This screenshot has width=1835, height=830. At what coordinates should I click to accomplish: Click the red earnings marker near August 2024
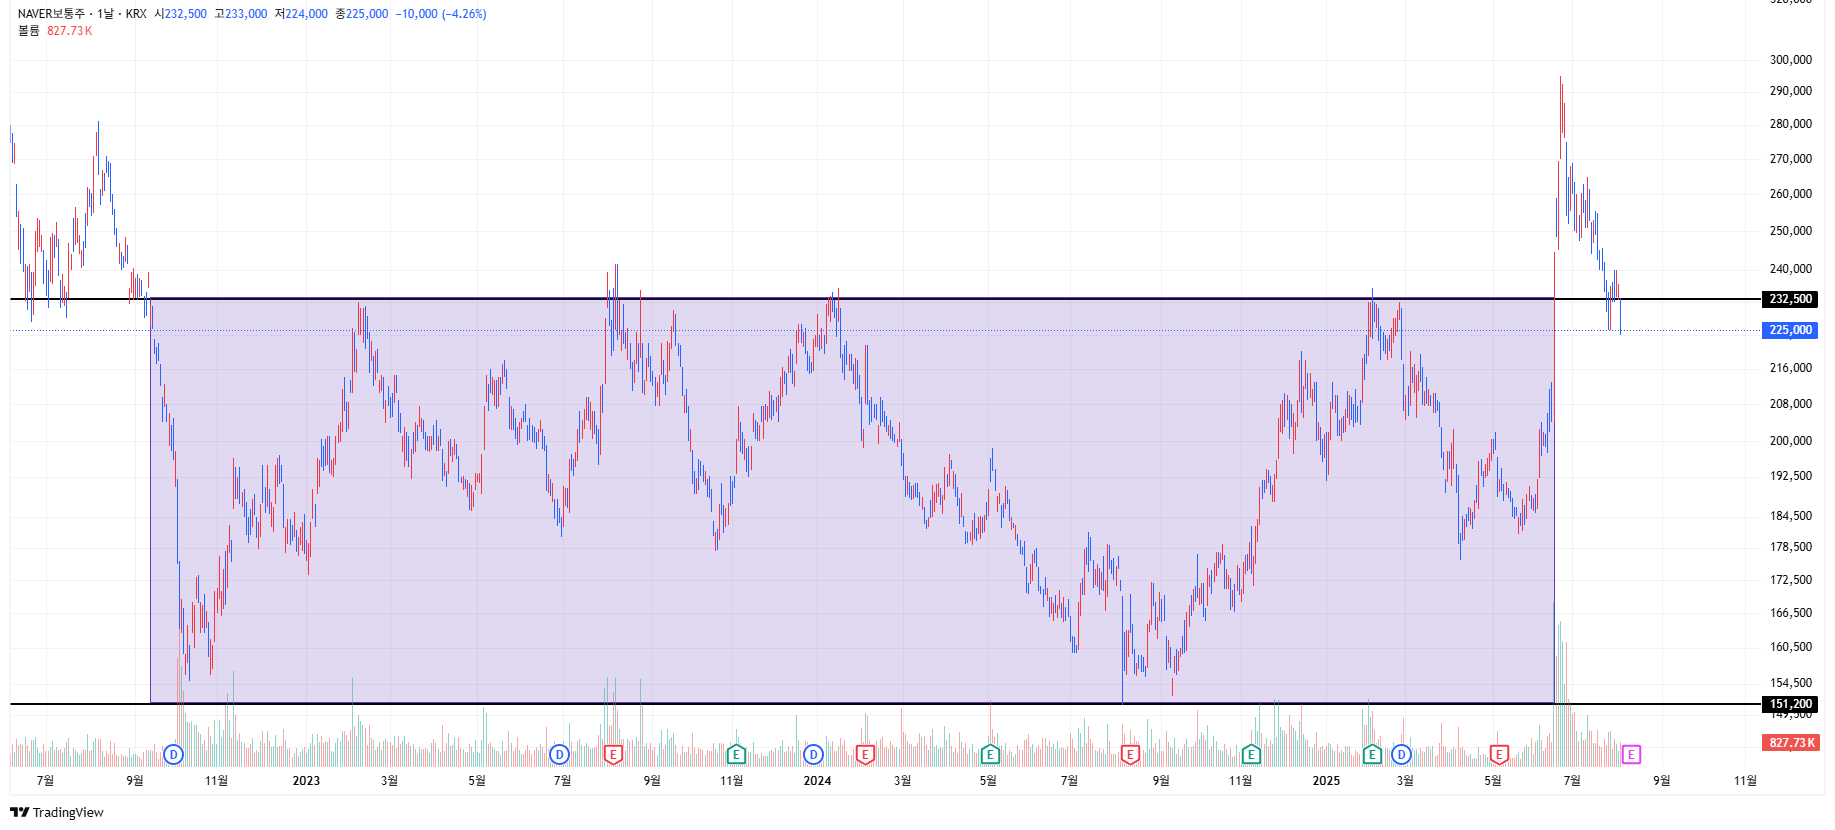coord(1130,754)
